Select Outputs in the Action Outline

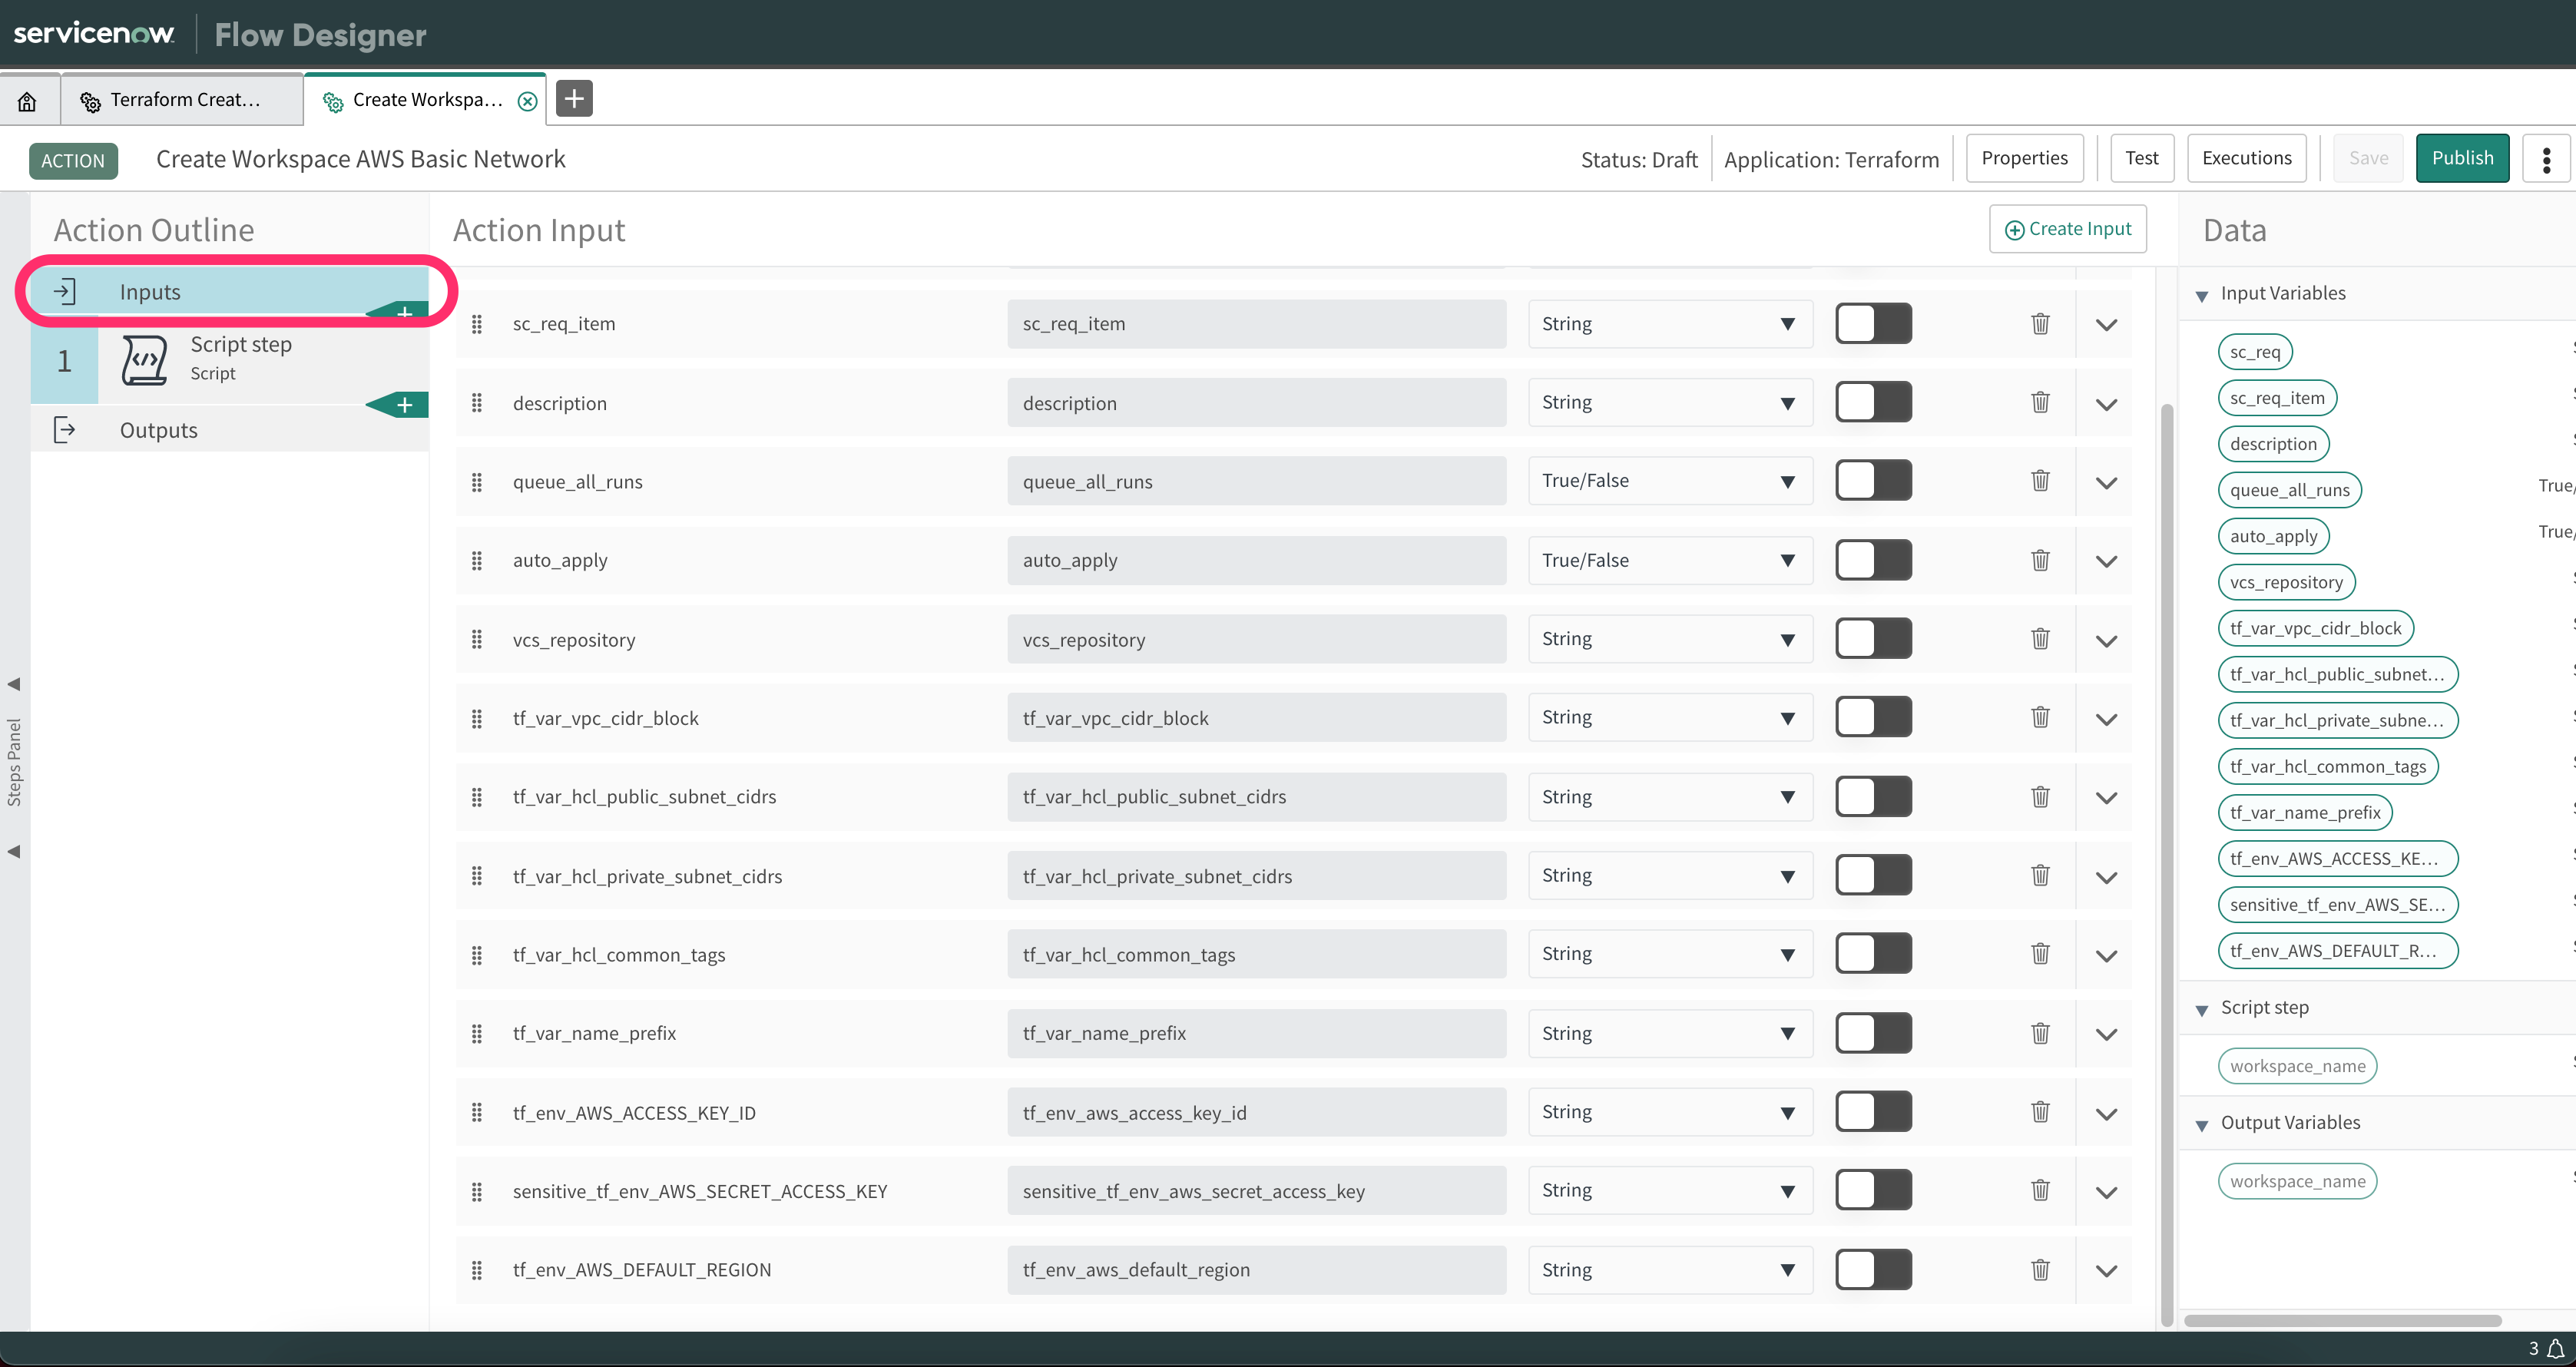click(x=158, y=430)
